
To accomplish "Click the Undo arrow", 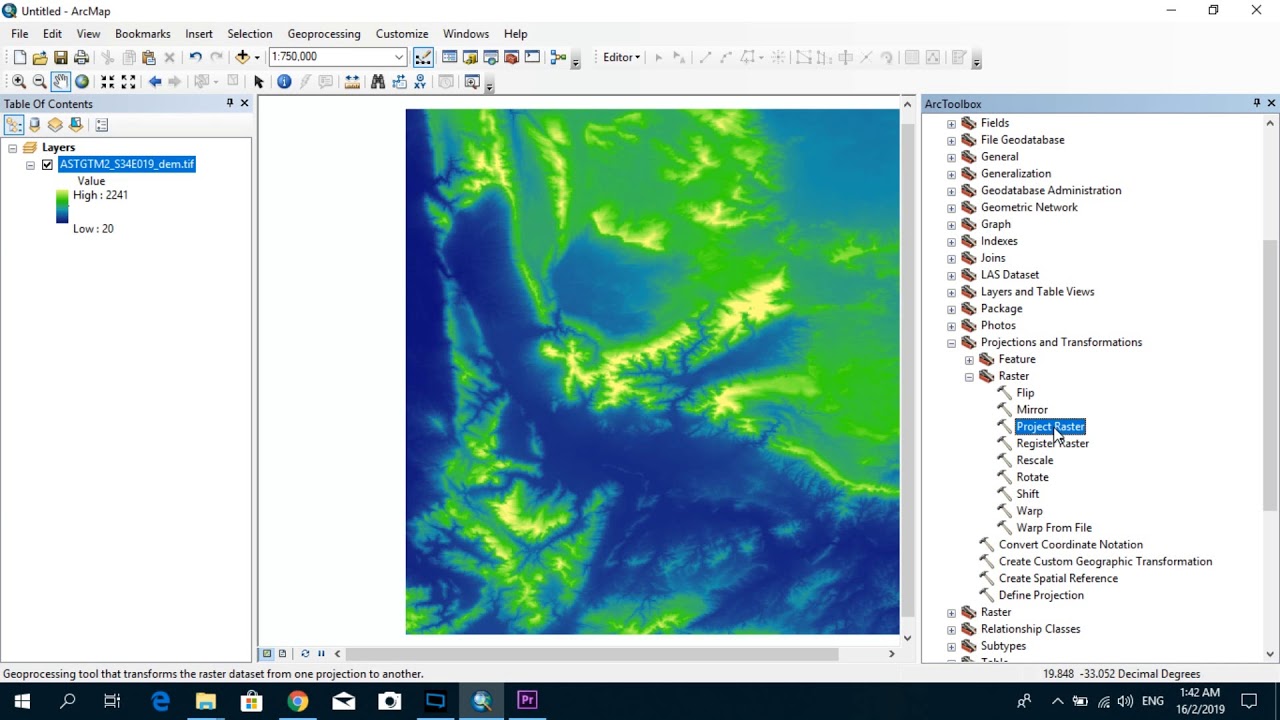I will tap(195, 57).
